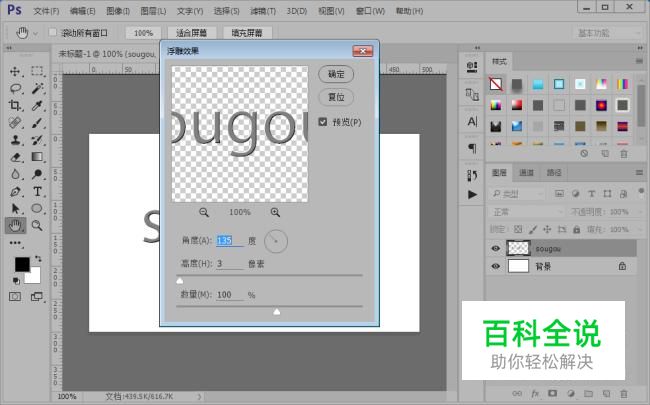The width and height of the screenshot is (650, 405).
Task: Swap foreground and background colors
Action: (38, 259)
